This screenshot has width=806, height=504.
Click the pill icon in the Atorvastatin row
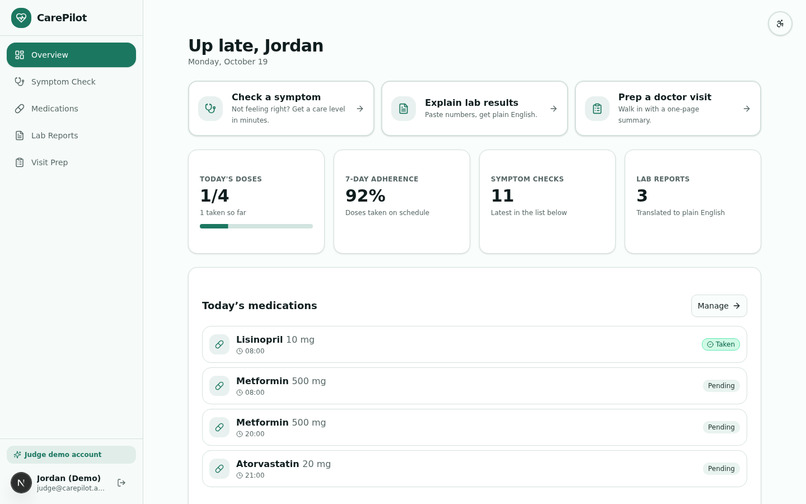coord(219,469)
